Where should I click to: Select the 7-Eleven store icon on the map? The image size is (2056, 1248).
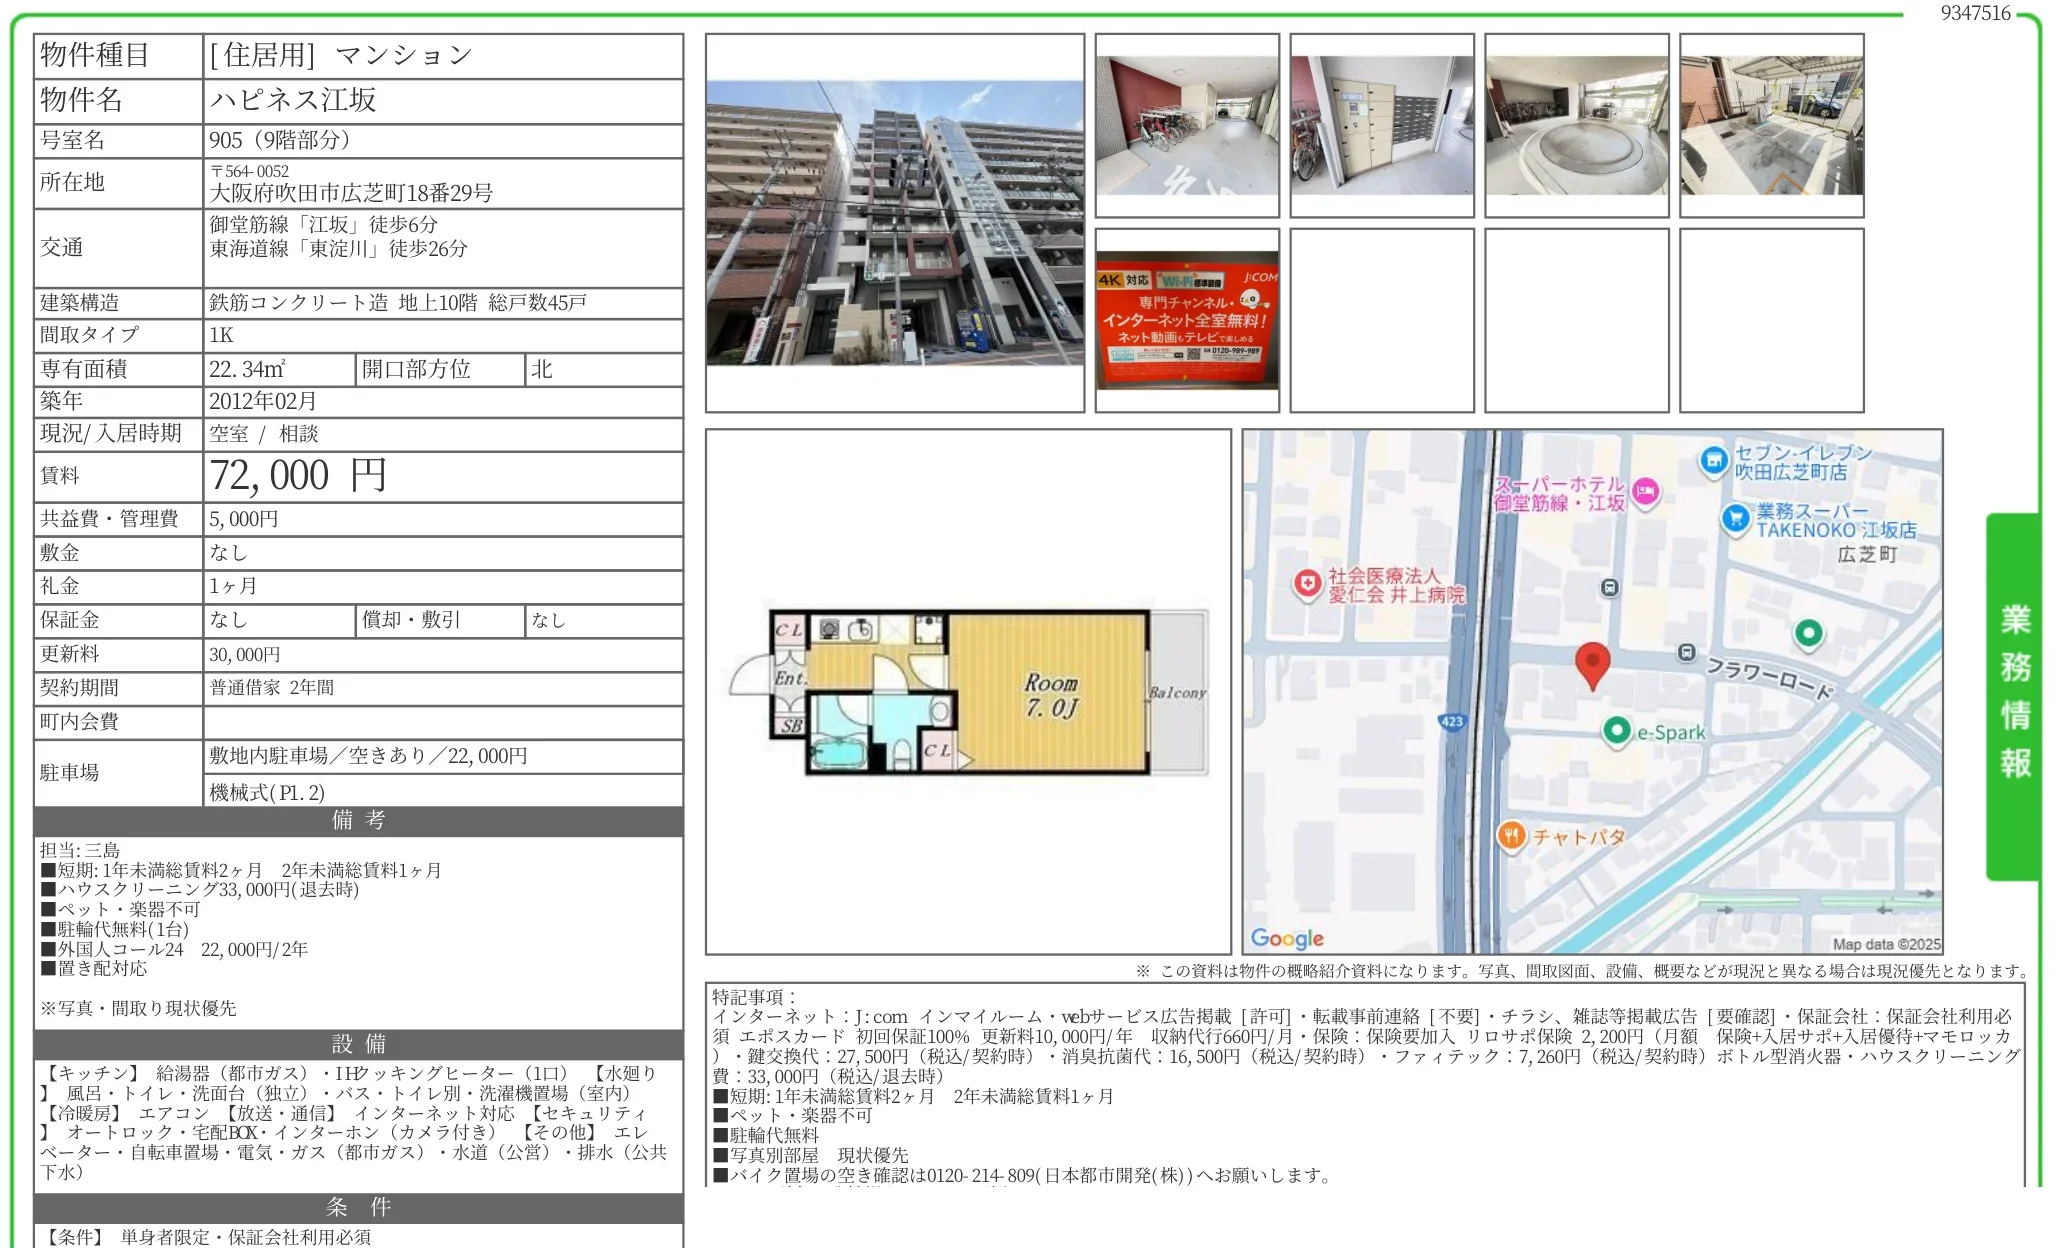(x=1716, y=459)
